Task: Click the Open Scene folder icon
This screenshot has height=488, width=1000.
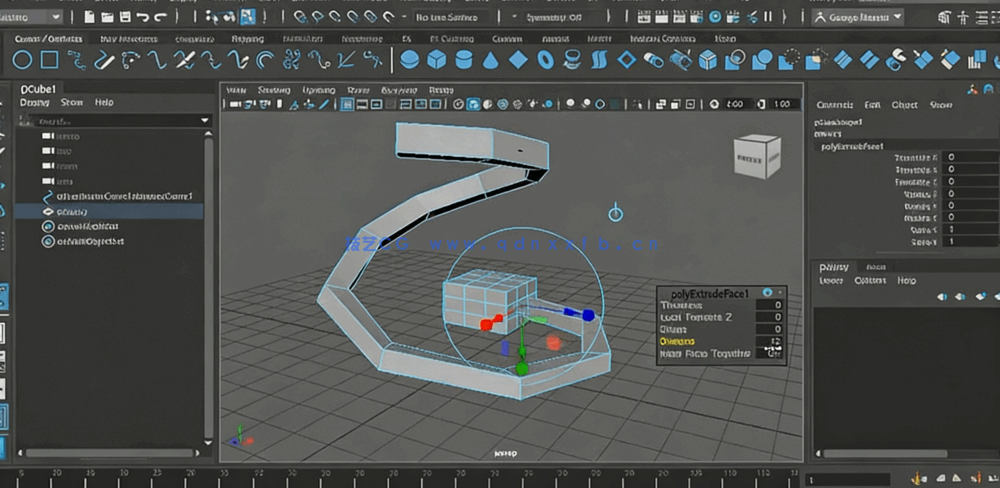Action: [x=108, y=17]
